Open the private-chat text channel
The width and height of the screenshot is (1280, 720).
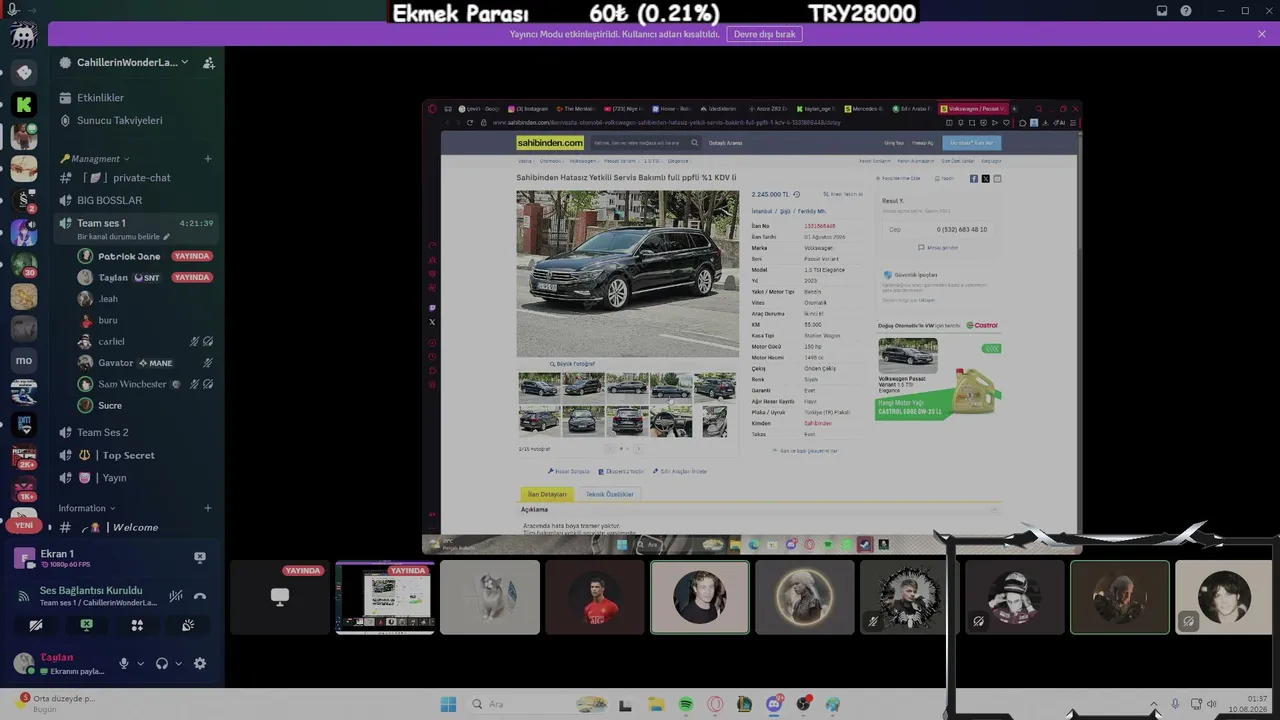tap(136, 178)
